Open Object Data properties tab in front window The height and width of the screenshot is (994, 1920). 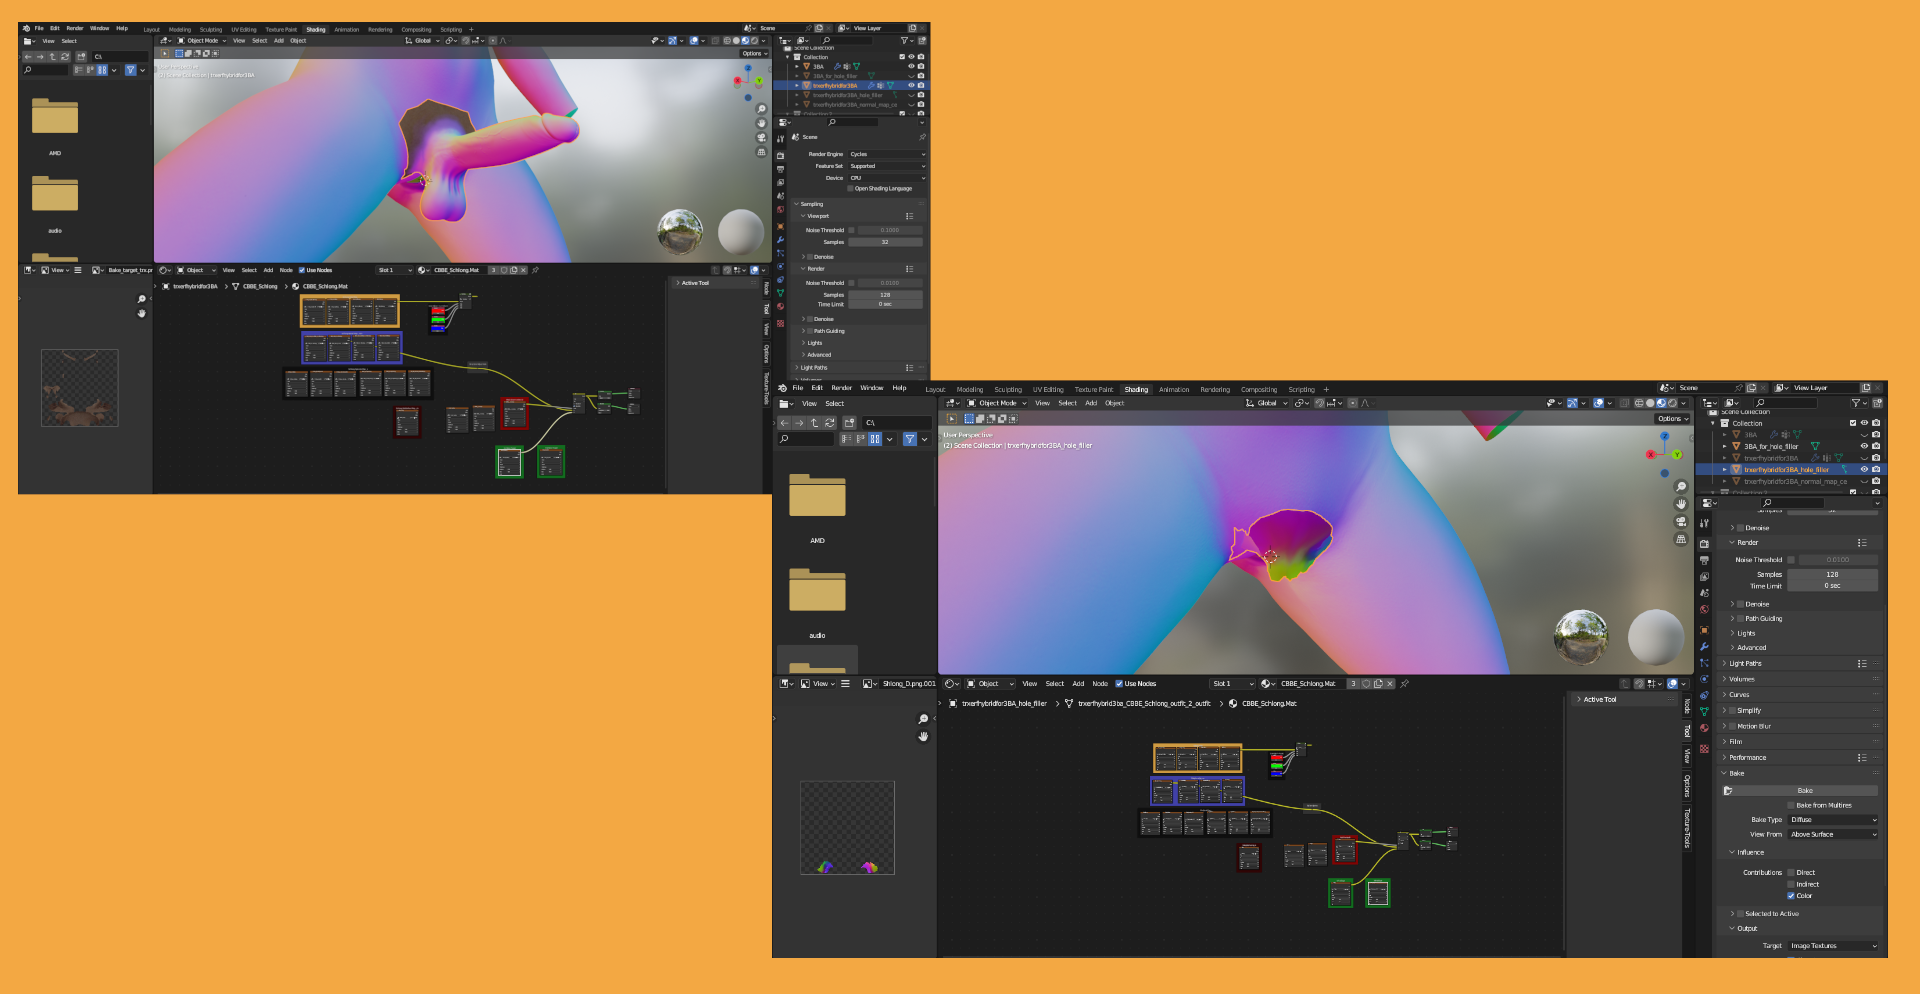pyautogui.click(x=1704, y=711)
